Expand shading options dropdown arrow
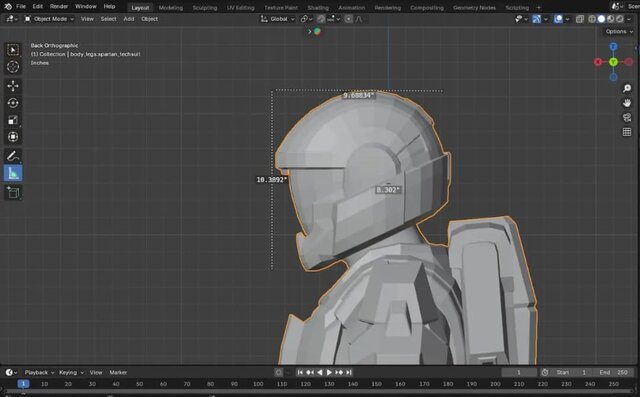This screenshot has height=397, width=640. [630, 19]
